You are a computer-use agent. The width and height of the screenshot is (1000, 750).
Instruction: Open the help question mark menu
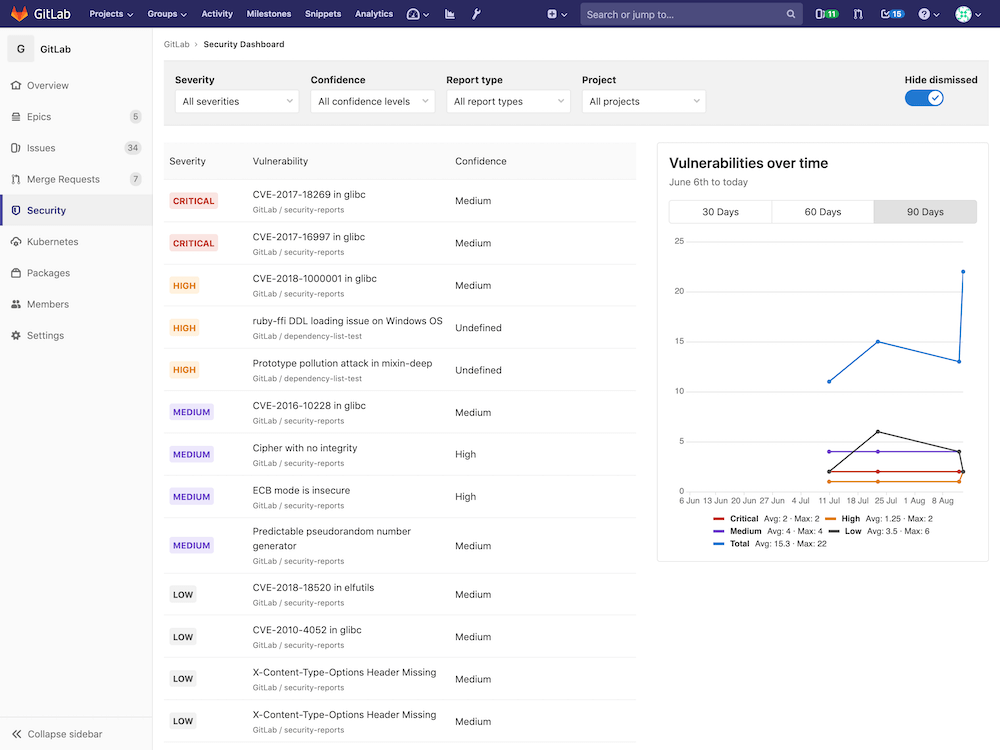(928, 14)
